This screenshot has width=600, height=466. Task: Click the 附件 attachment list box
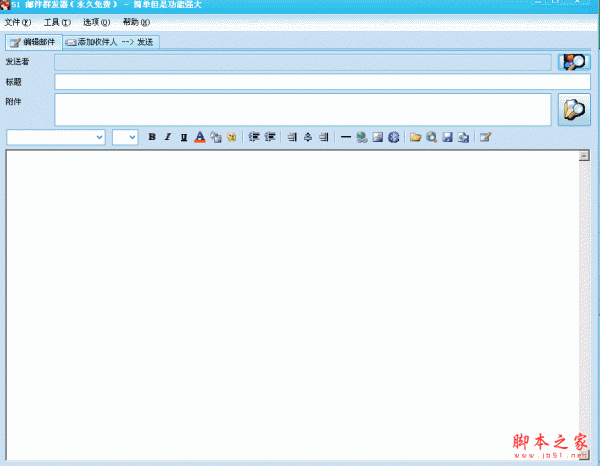point(303,109)
